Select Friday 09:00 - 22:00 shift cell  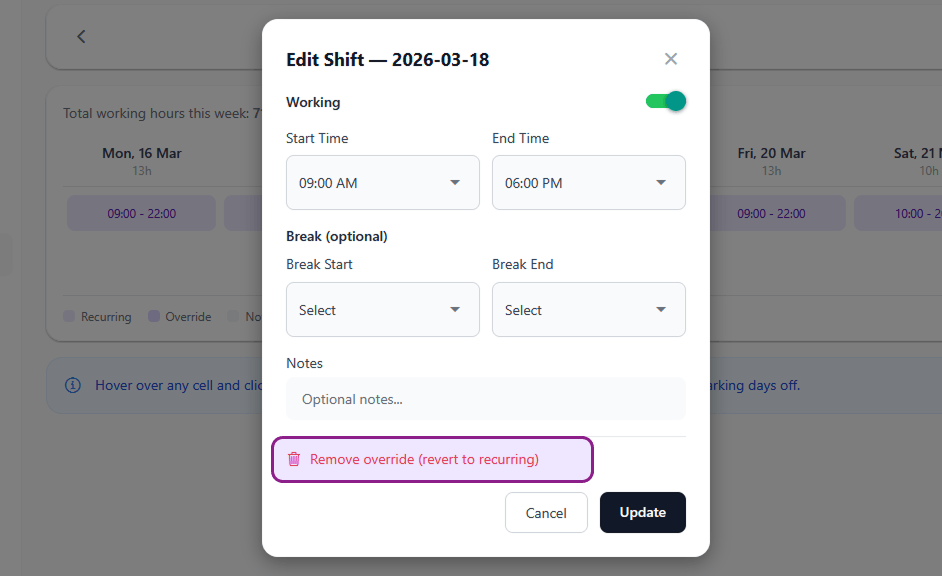[771, 213]
